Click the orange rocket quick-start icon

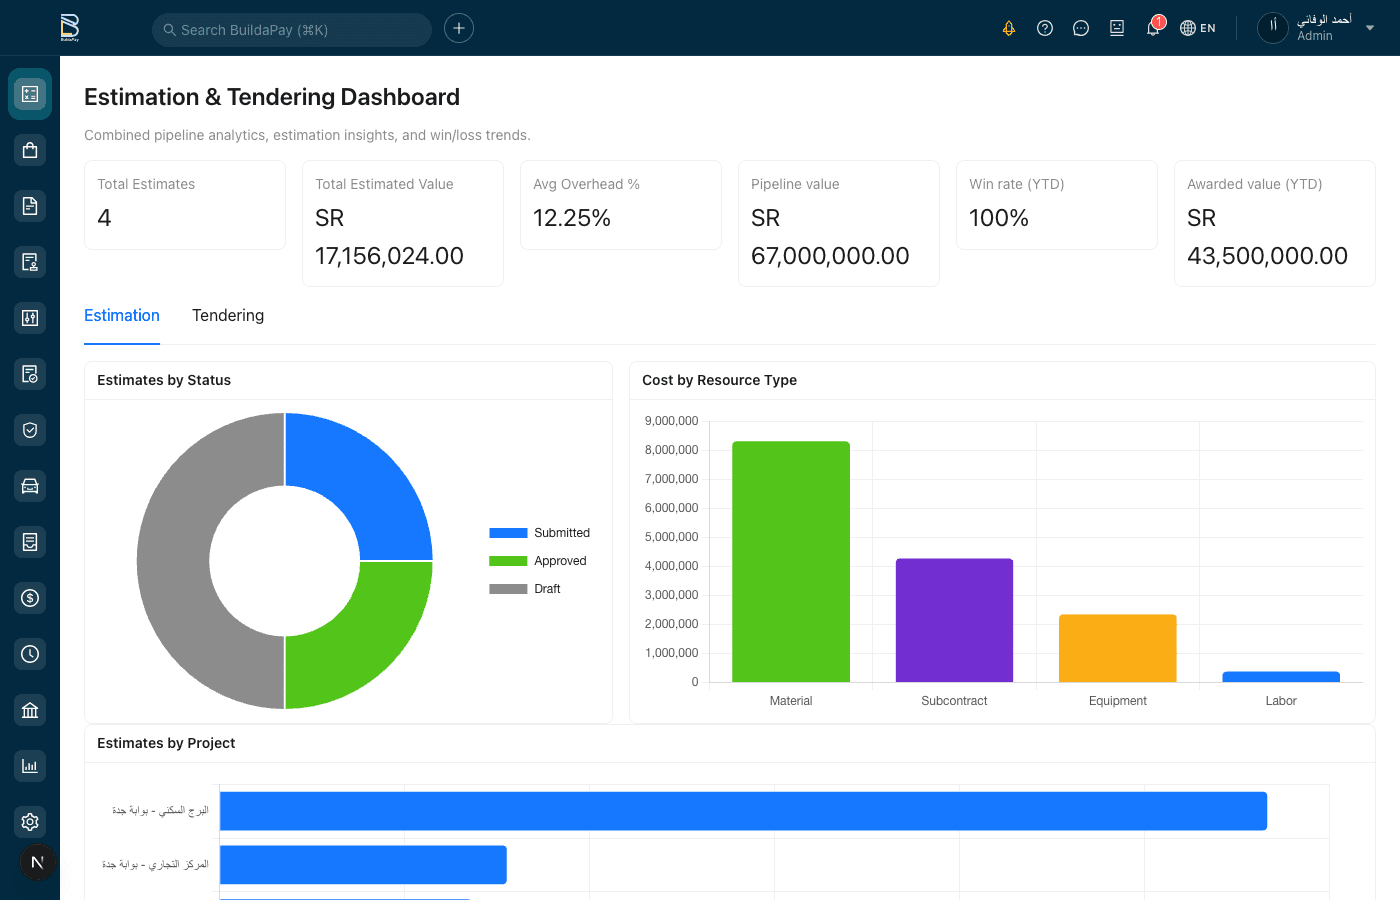pos(1008,28)
